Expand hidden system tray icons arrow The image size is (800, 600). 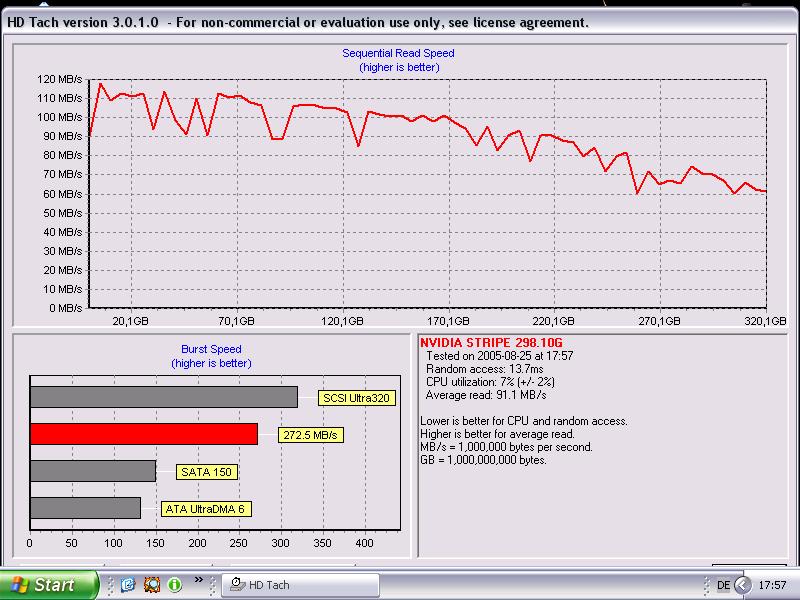tap(743, 585)
